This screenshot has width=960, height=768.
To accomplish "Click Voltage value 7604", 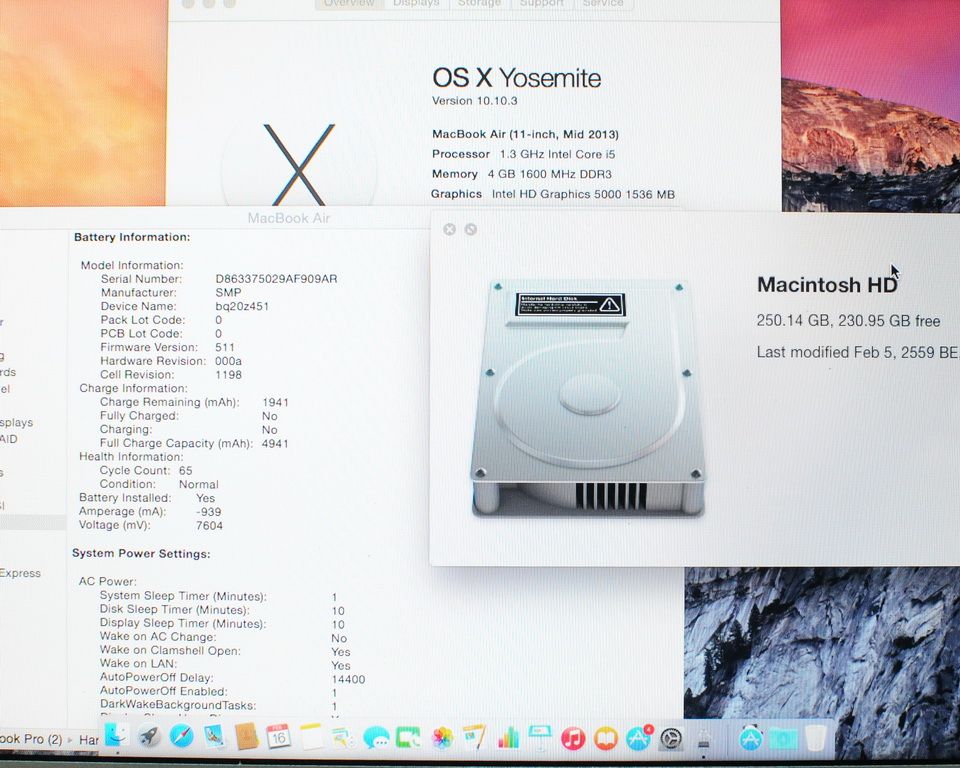I will pyautogui.click(x=209, y=525).
